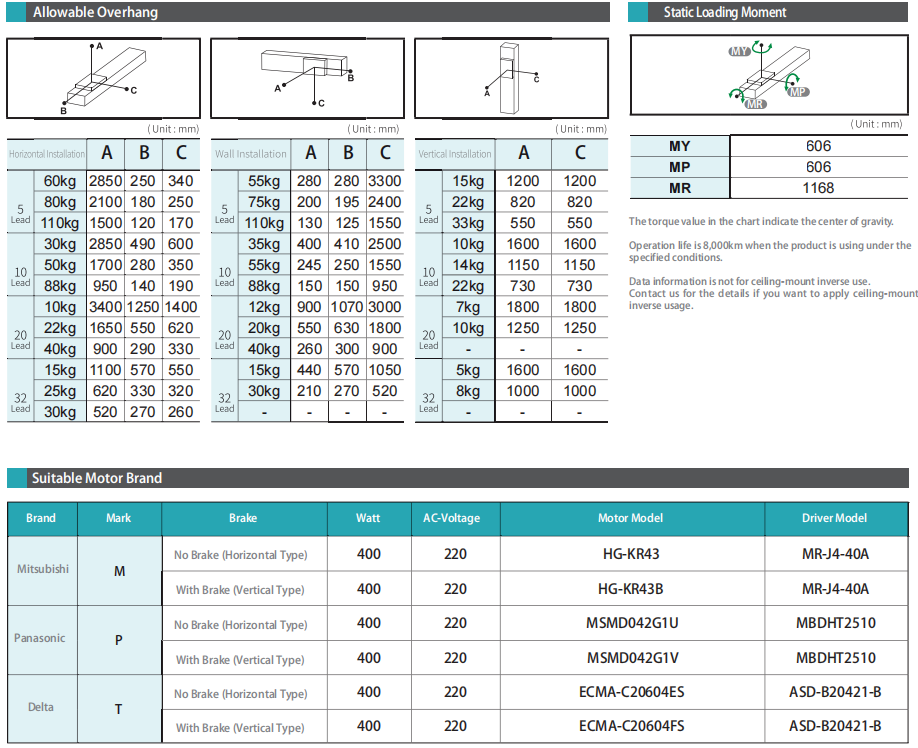Click the Driver Model column header
Image resolution: width=918 pixels, height=748 pixels.
tap(834, 518)
